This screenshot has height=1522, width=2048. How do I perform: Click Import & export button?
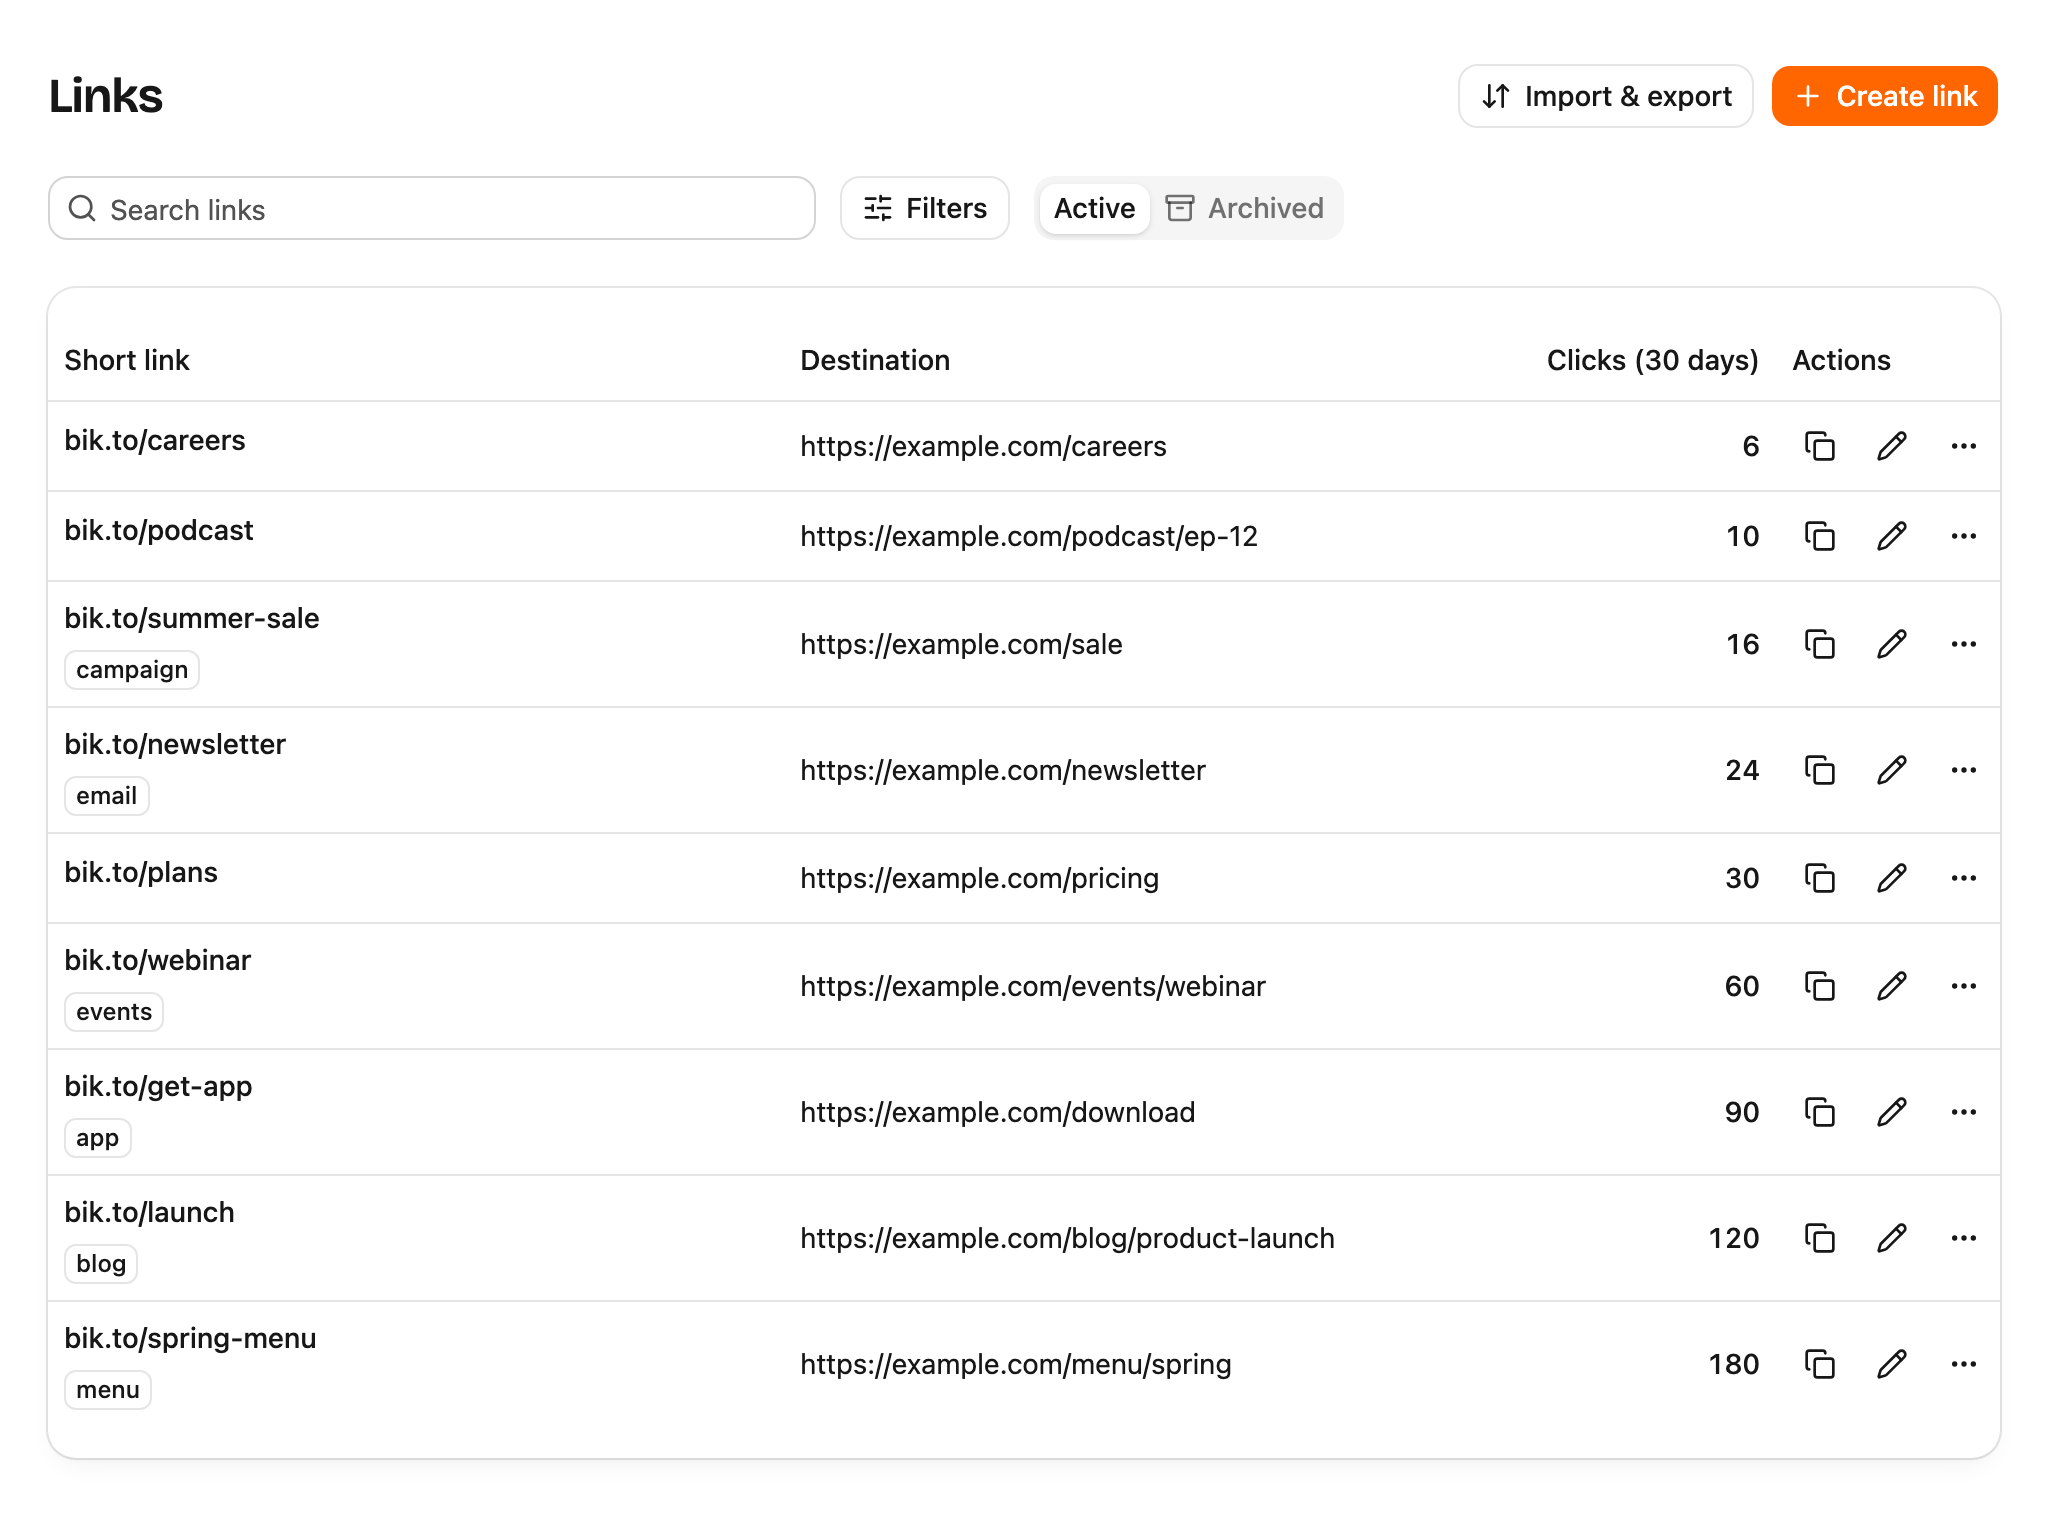(x=1605, y=96)
